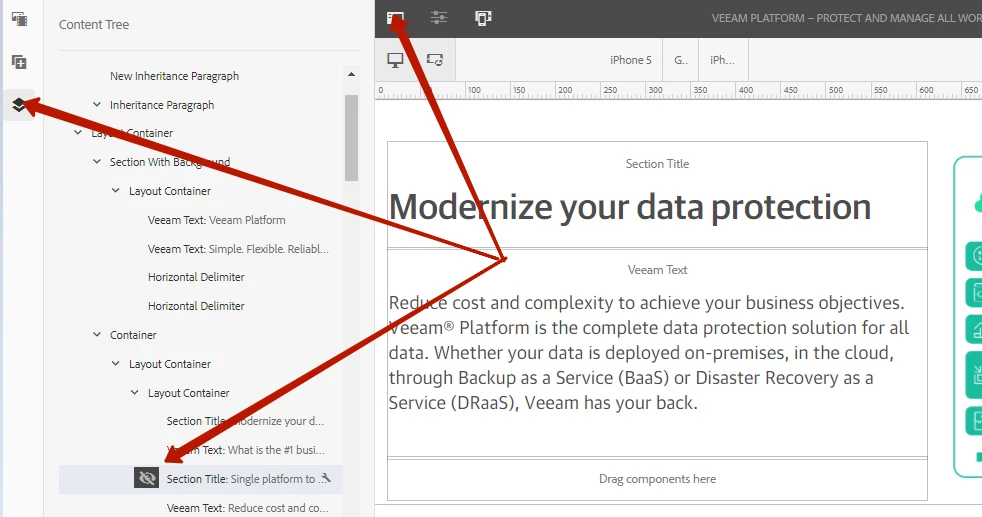Viewport: 982px width, 517px height.
Task: Toggle the side panel button
Action: pos(395,18)
